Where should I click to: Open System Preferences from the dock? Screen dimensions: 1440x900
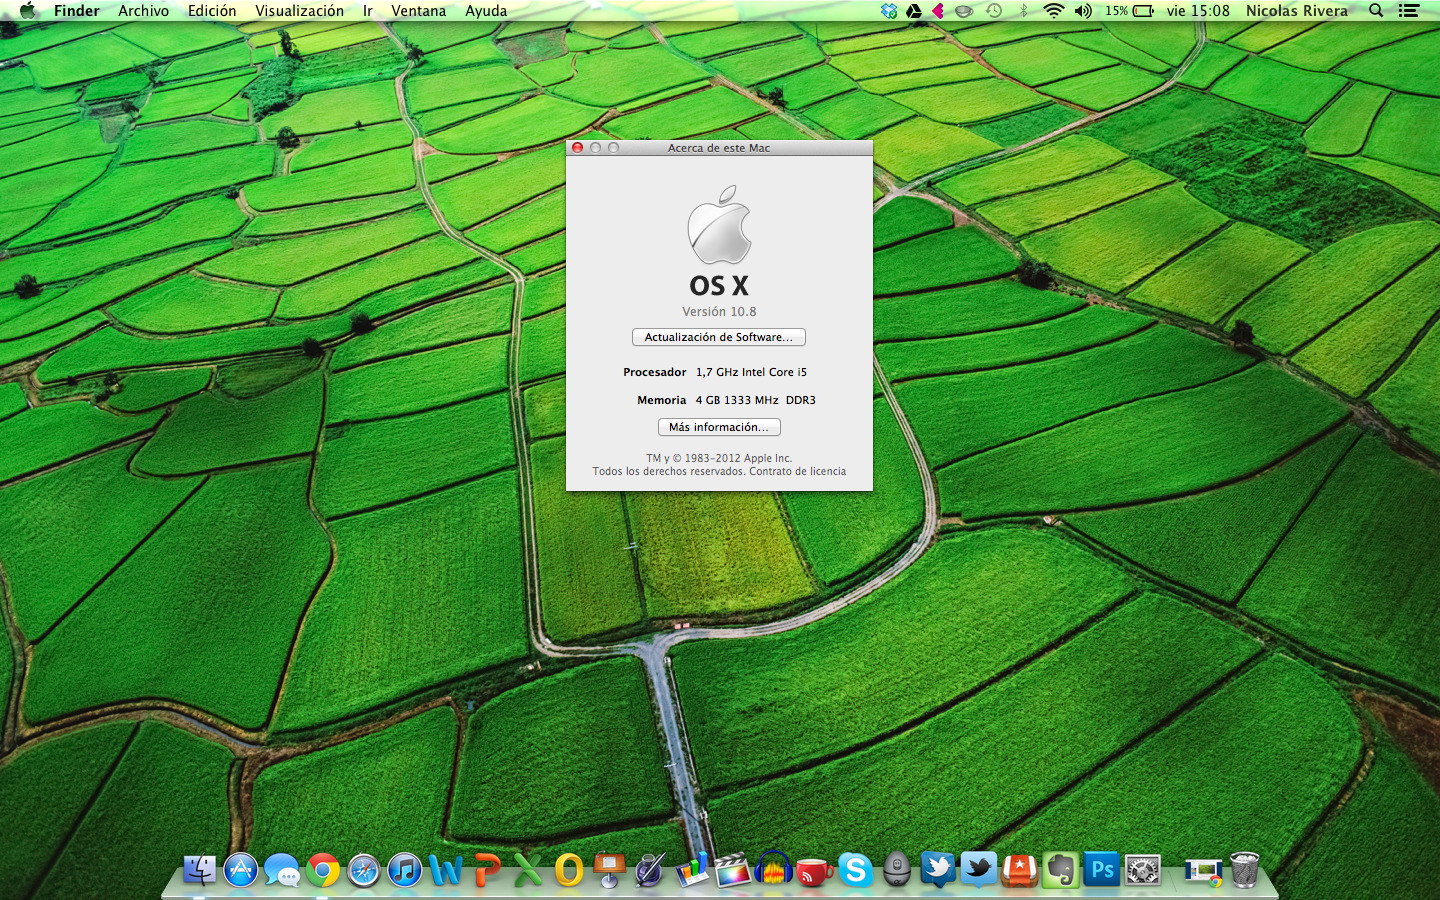1143,870
